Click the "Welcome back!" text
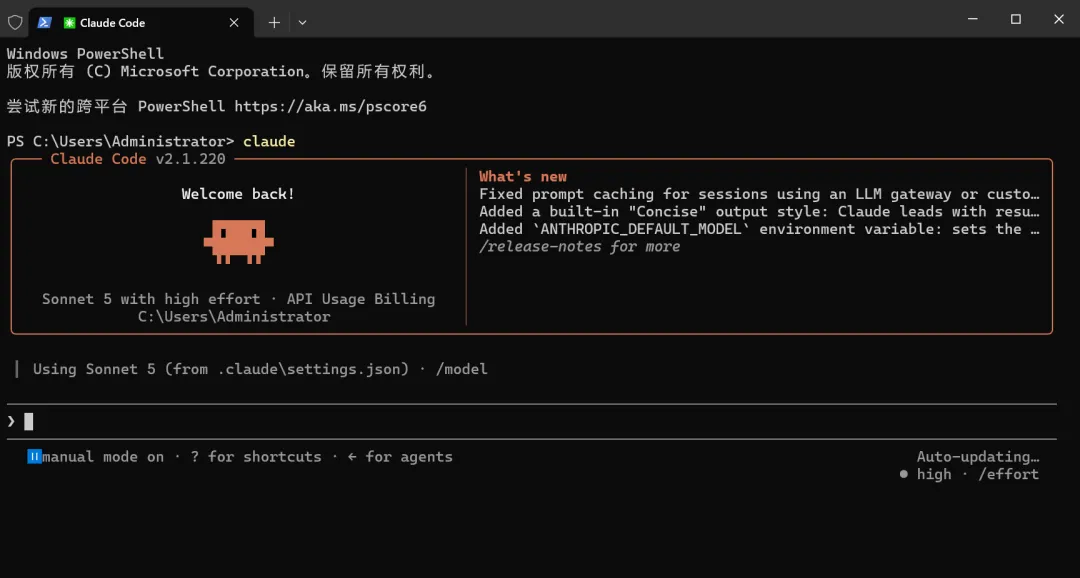This screenshot has width=1080, height=578. (238, 194)
